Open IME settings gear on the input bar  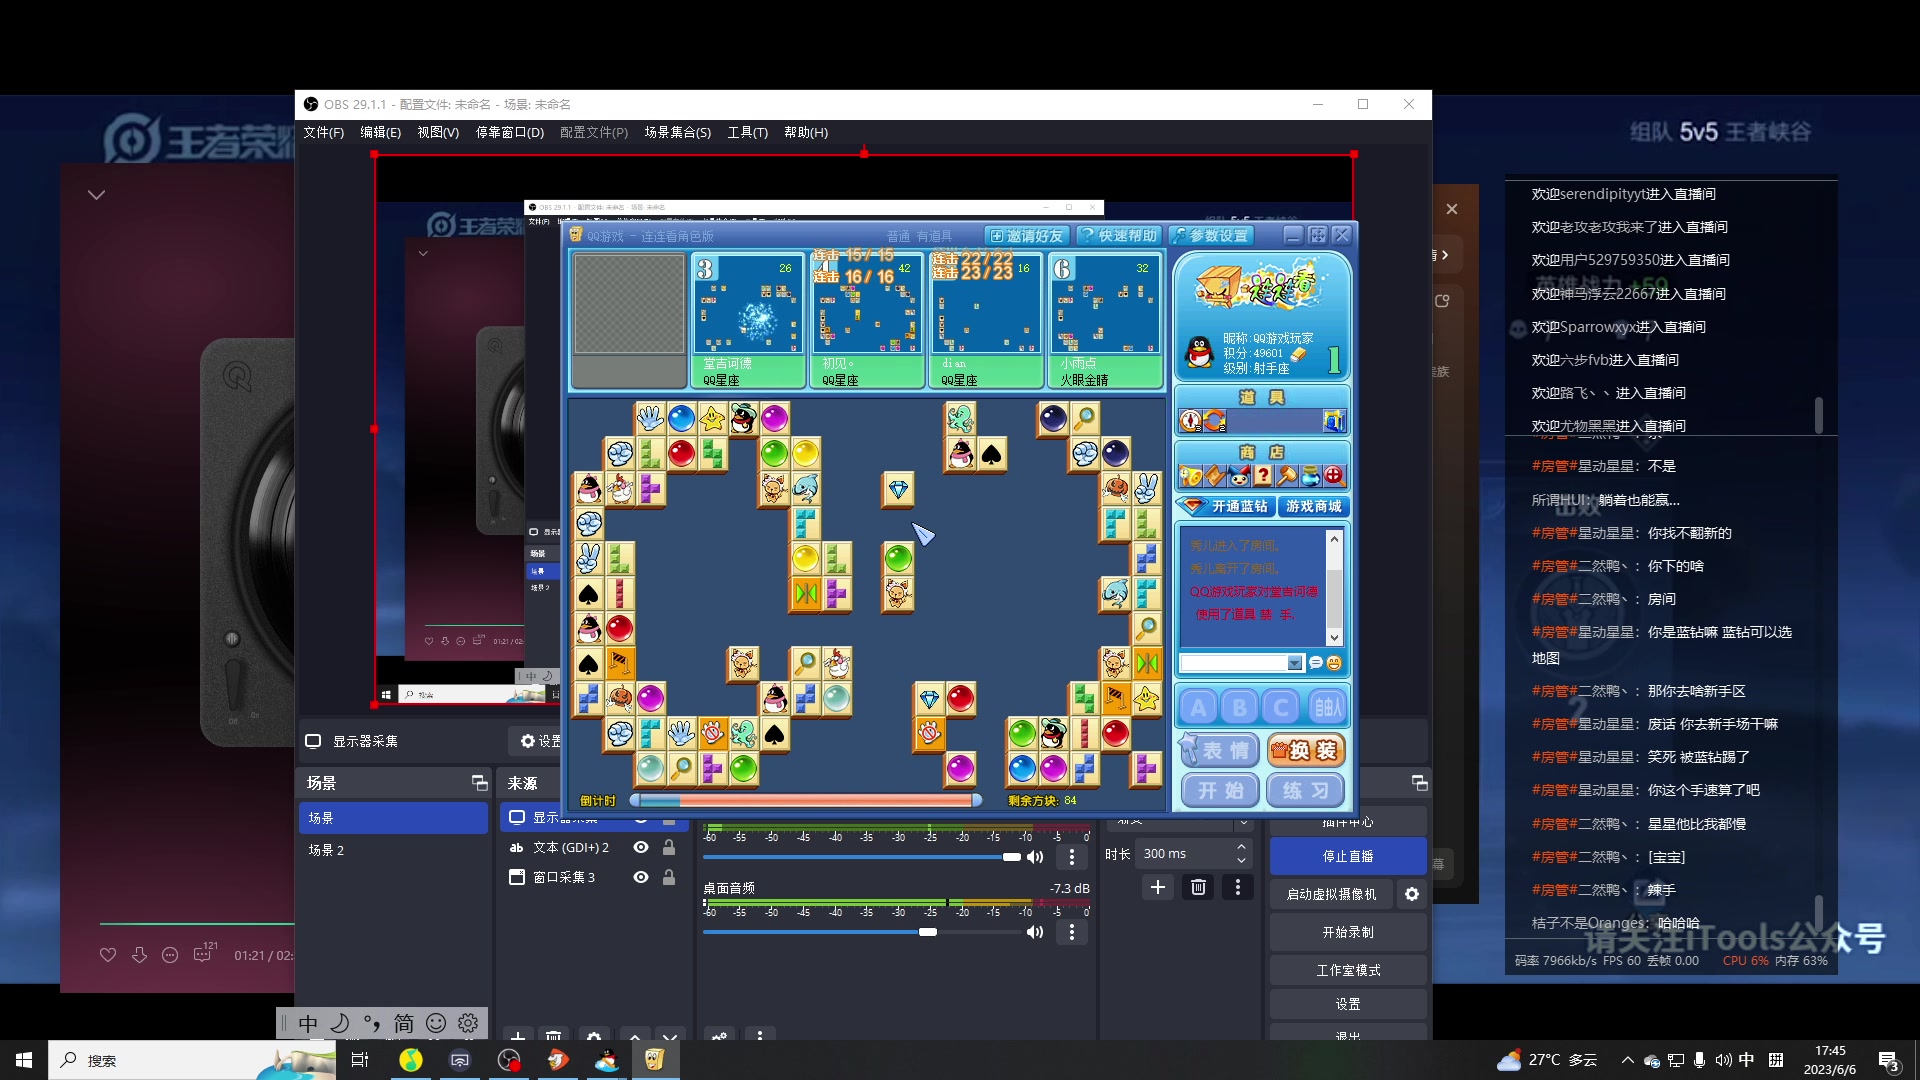click(x=468, y=1023)
